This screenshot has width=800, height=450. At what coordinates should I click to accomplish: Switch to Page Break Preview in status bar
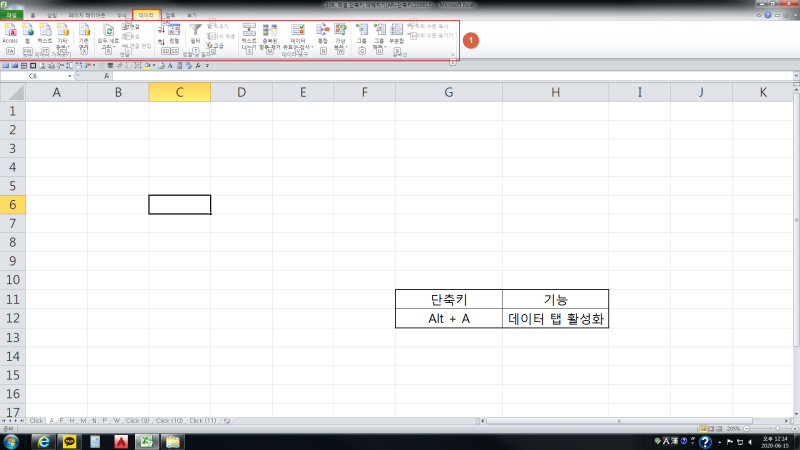point(719,429)
